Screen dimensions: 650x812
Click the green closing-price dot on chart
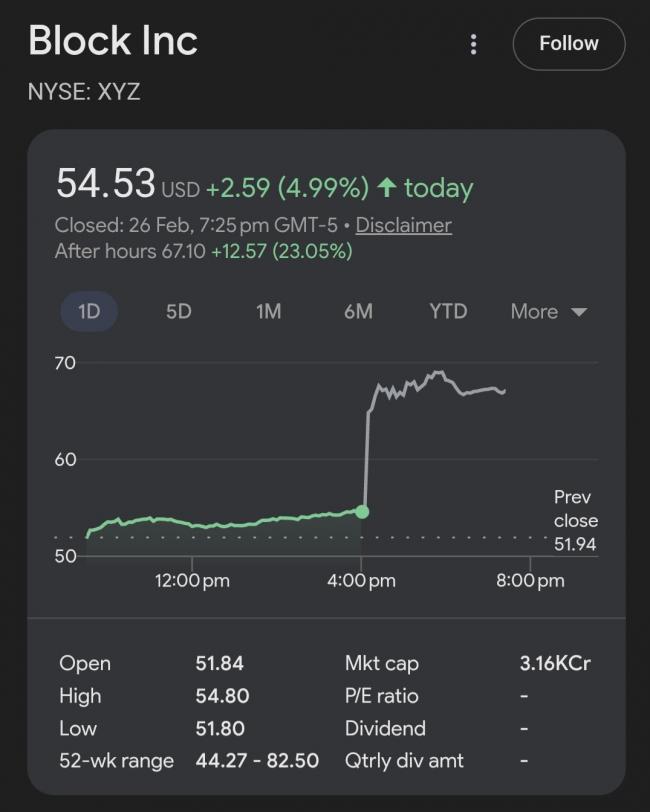click(x=362, y=512)
